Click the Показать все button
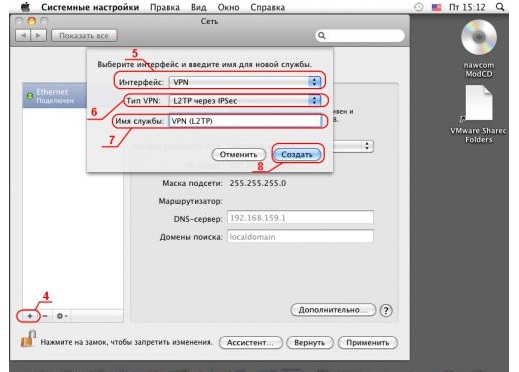The image size is (519, 372). tap(84, 36)
